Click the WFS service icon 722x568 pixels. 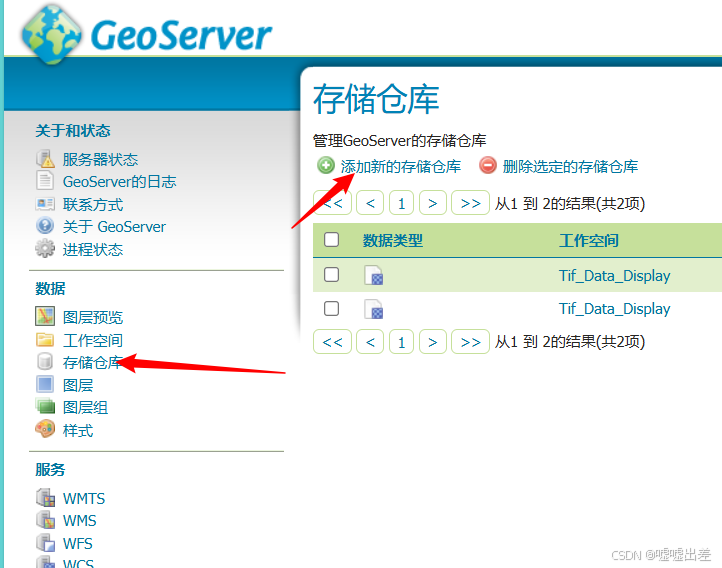(x=45, y=543)
